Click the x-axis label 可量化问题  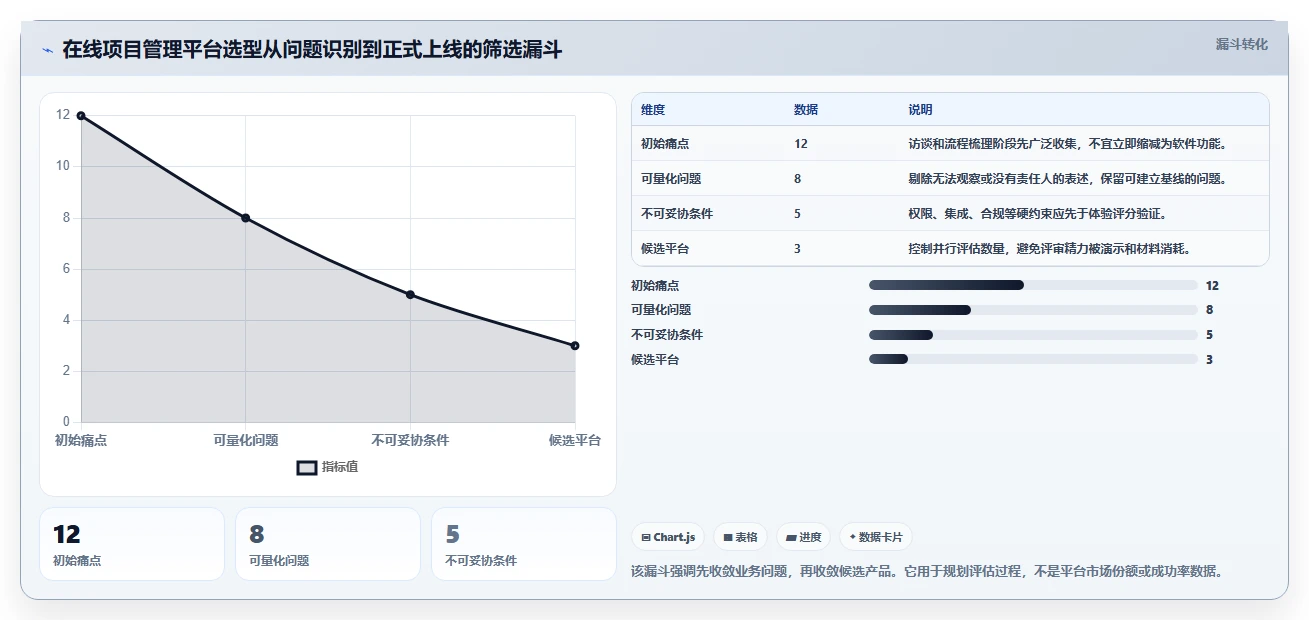(246, 440)
